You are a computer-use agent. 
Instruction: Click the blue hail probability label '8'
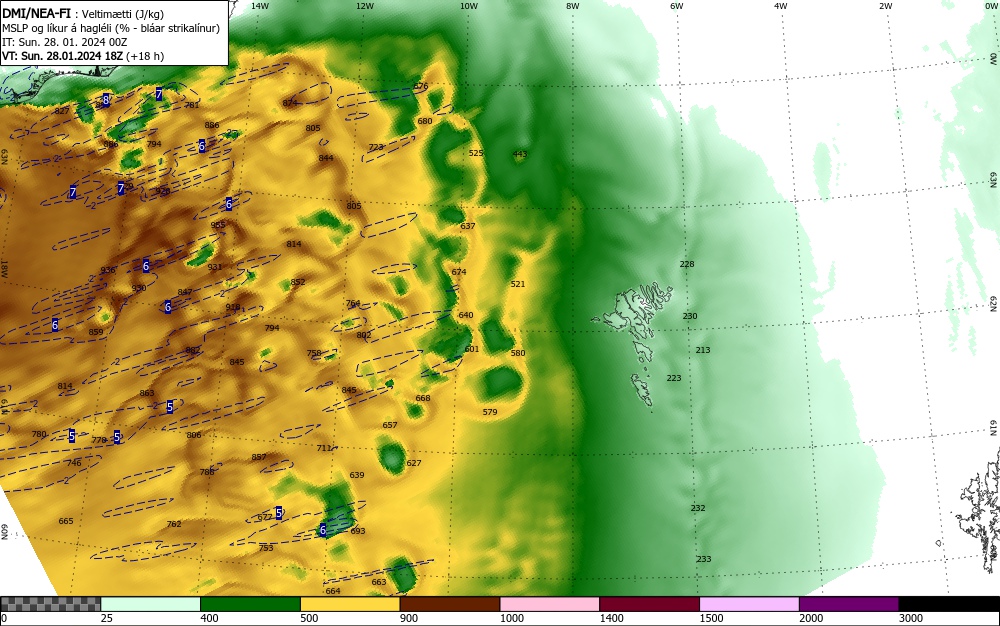tap(106, 99)
